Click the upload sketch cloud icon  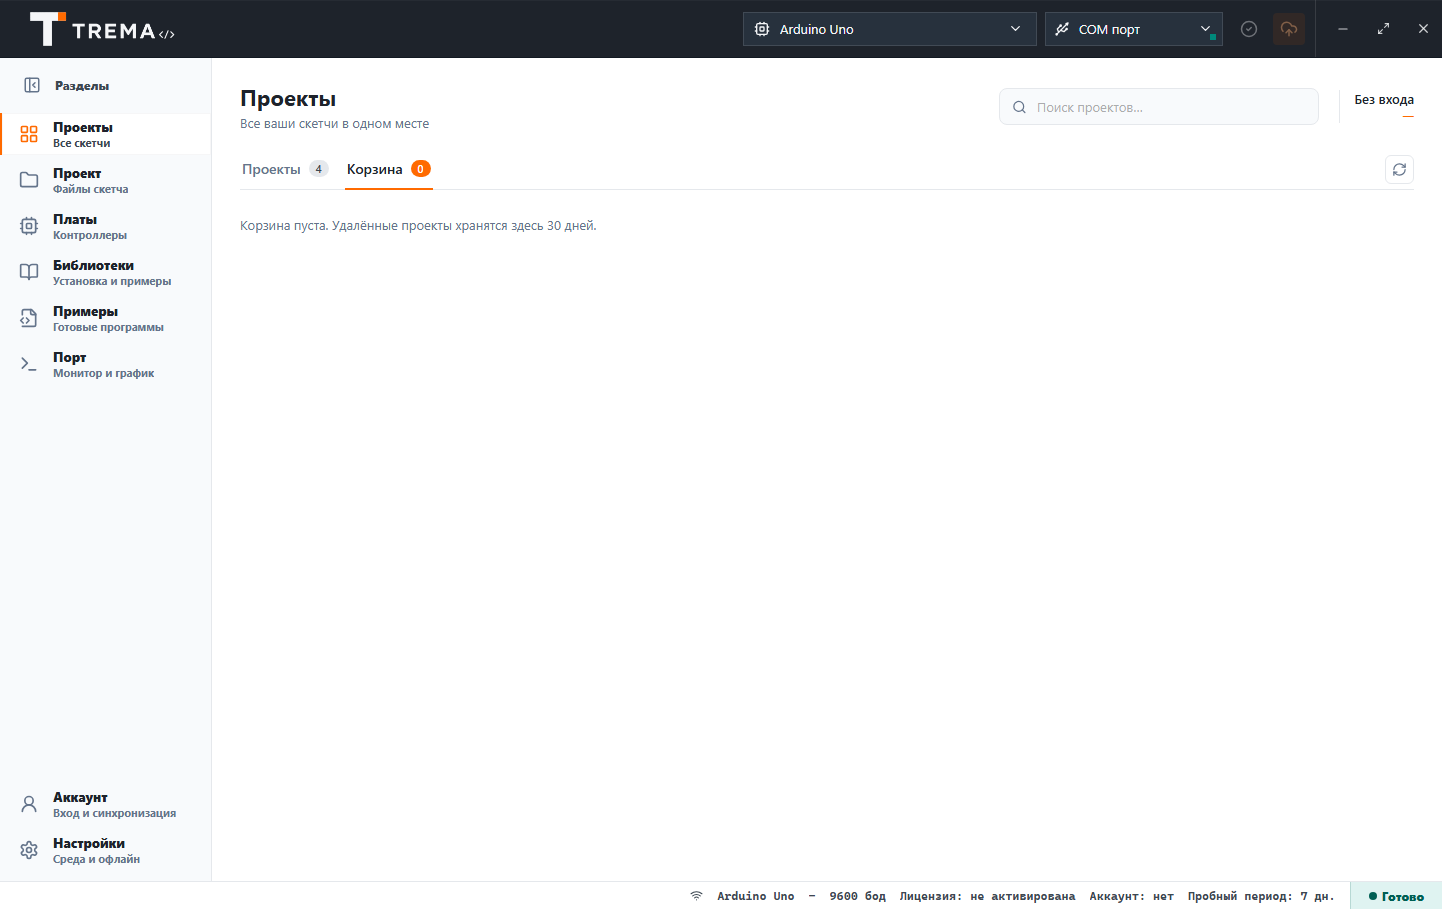[x=1289, y=29]
